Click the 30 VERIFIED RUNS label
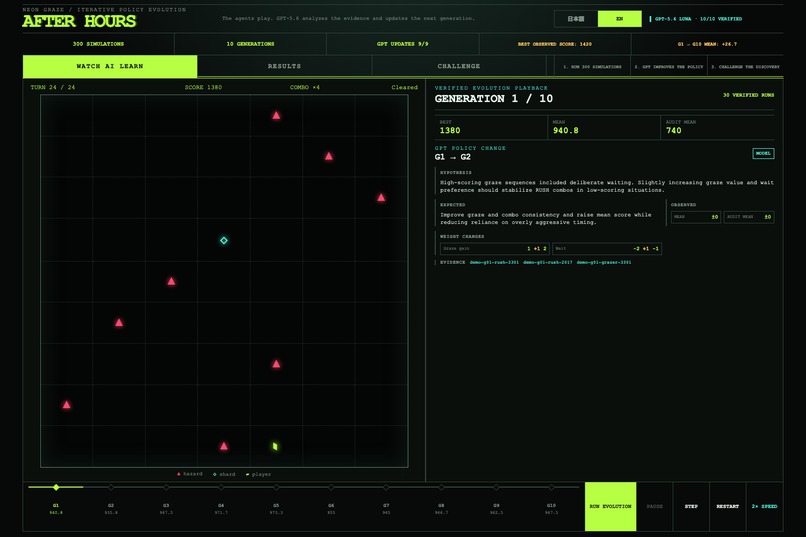This screenshot has width=806, height=537. [x=748, y=95]
